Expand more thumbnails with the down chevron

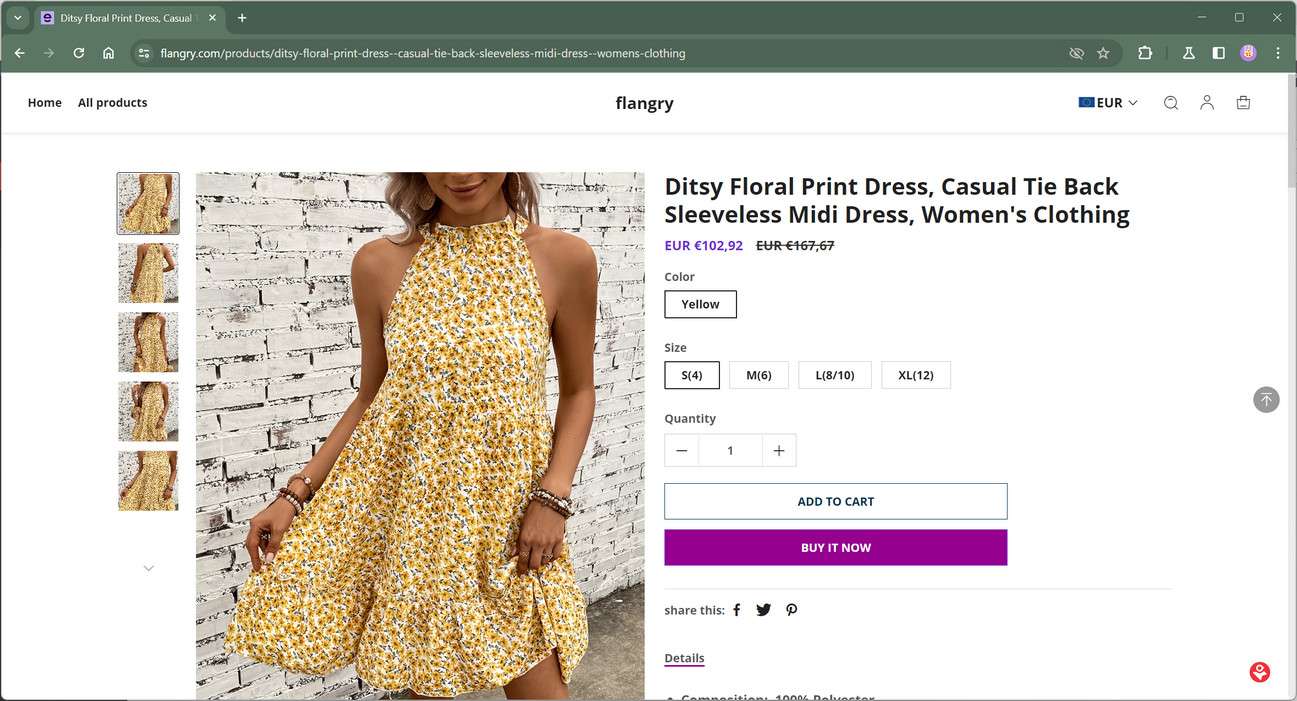[149, 568]
